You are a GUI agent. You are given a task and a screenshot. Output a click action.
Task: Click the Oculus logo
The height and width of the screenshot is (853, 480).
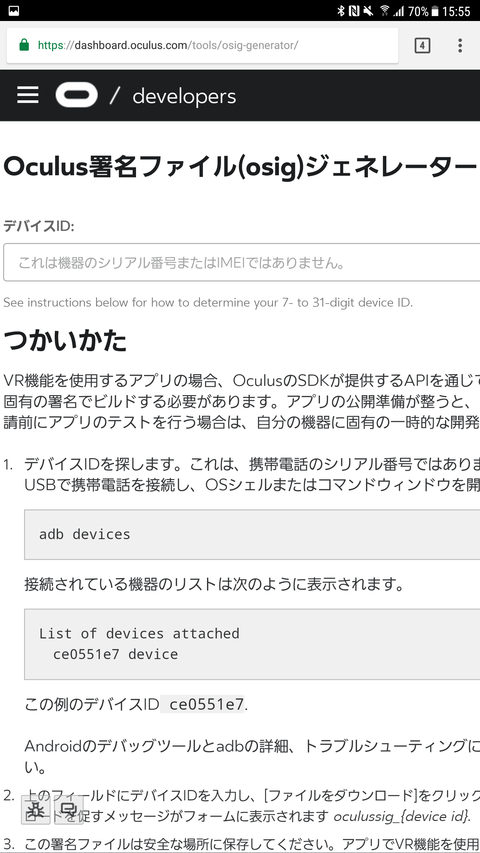coord(77,95)
